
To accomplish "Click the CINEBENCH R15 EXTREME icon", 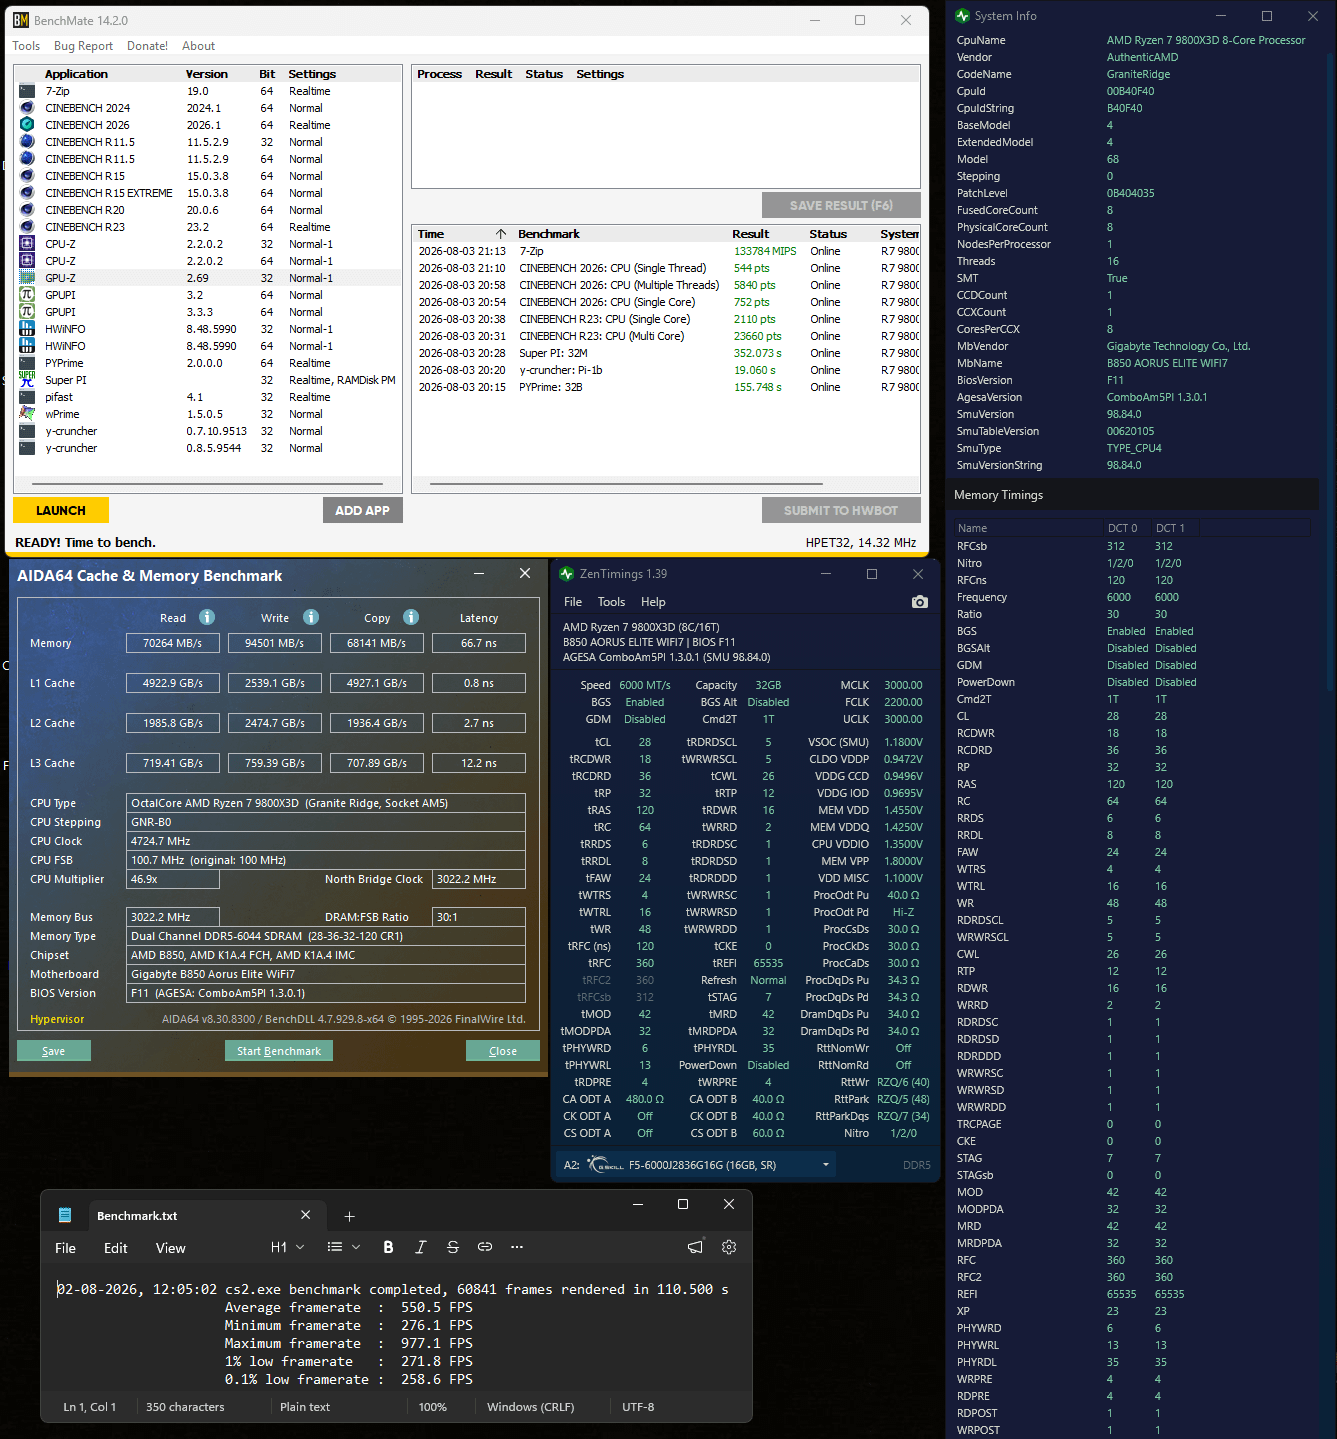I will coord(27,193).
